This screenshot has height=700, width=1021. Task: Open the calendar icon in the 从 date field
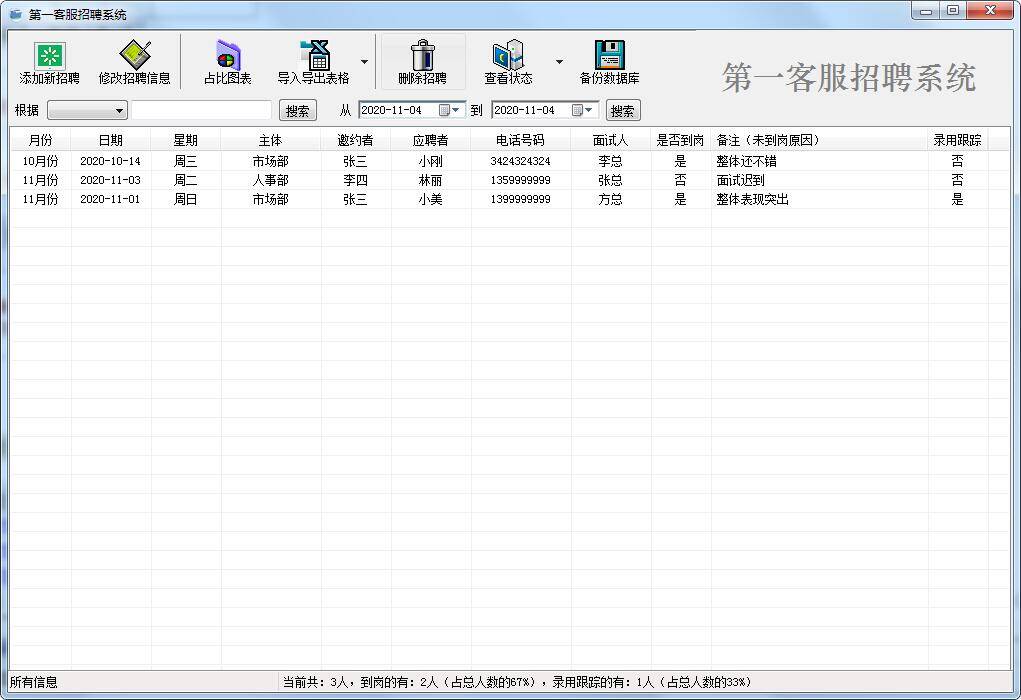coord(445,110)
